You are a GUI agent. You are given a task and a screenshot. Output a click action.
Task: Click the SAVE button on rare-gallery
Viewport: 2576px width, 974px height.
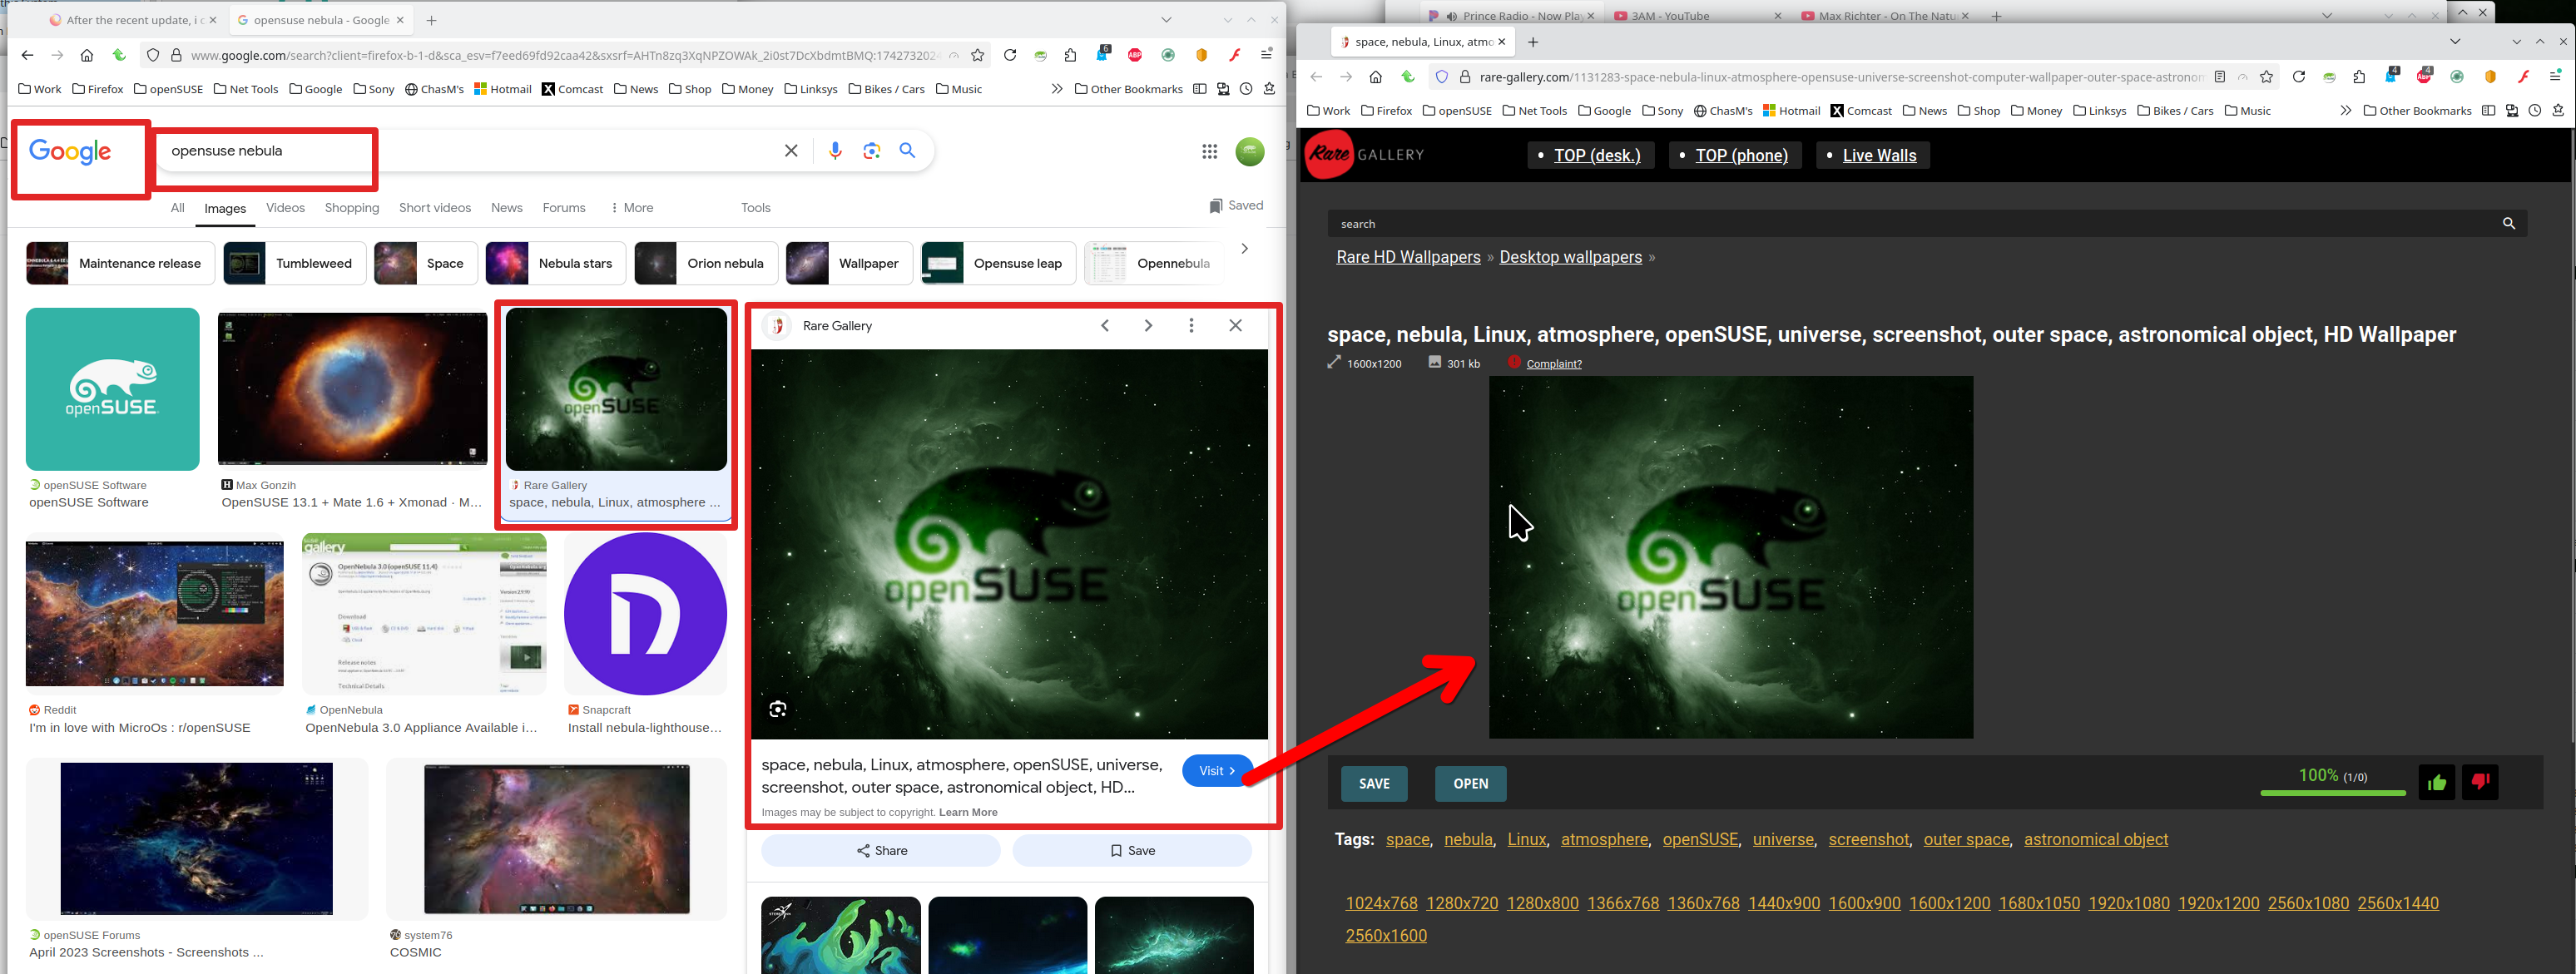pyautogui.click(x=1374, y=784)
